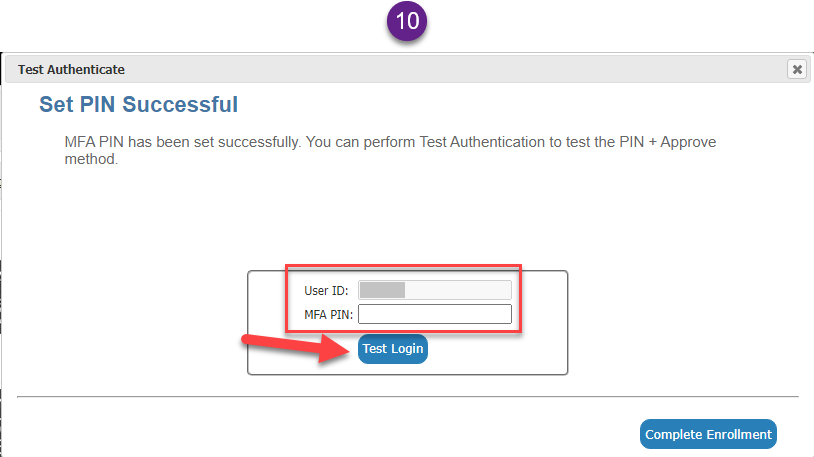Click the "User ID:" label

click(328, 291)
